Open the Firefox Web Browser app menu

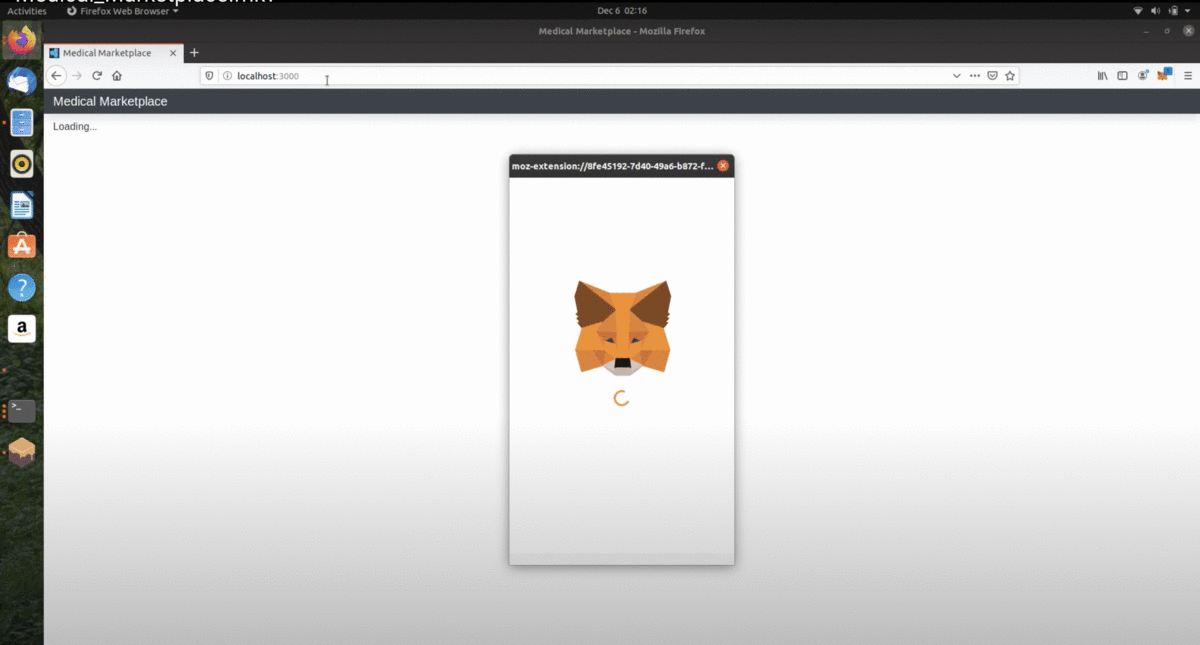122,11
